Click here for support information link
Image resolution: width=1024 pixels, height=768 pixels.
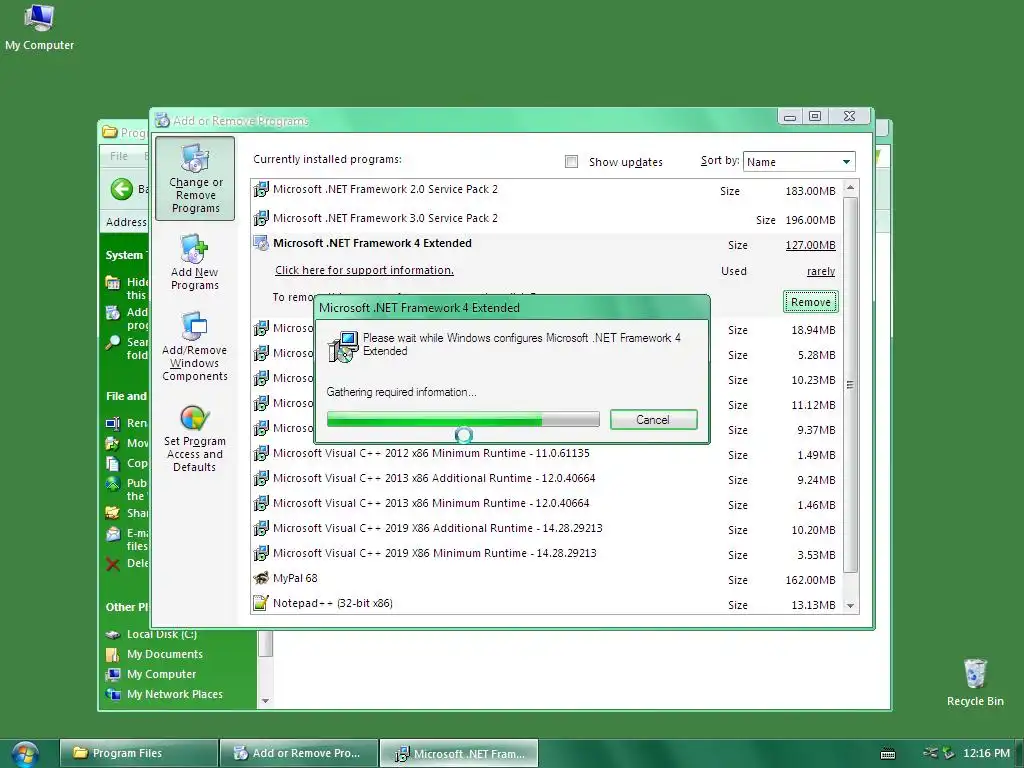pos(364,270)
